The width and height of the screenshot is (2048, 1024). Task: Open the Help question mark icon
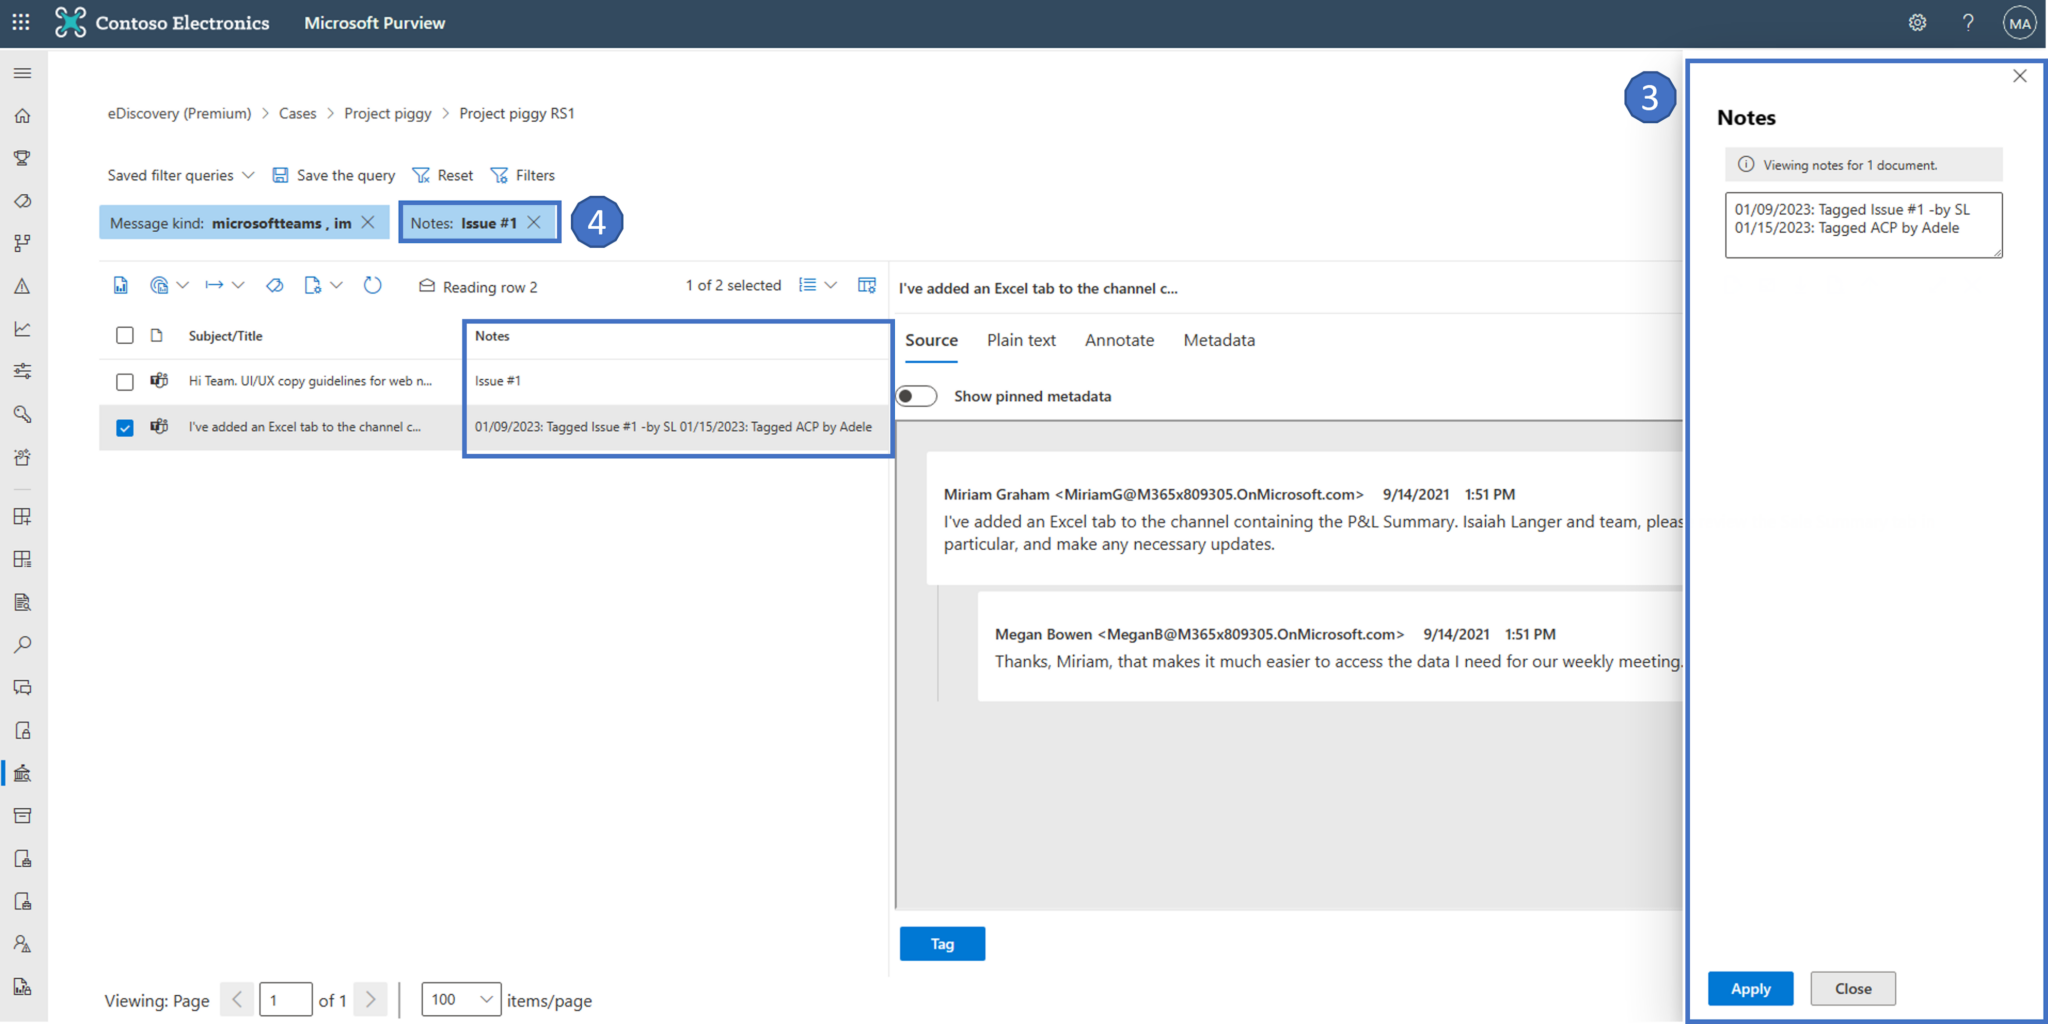pyautogui.click(x=1967, y=22)
